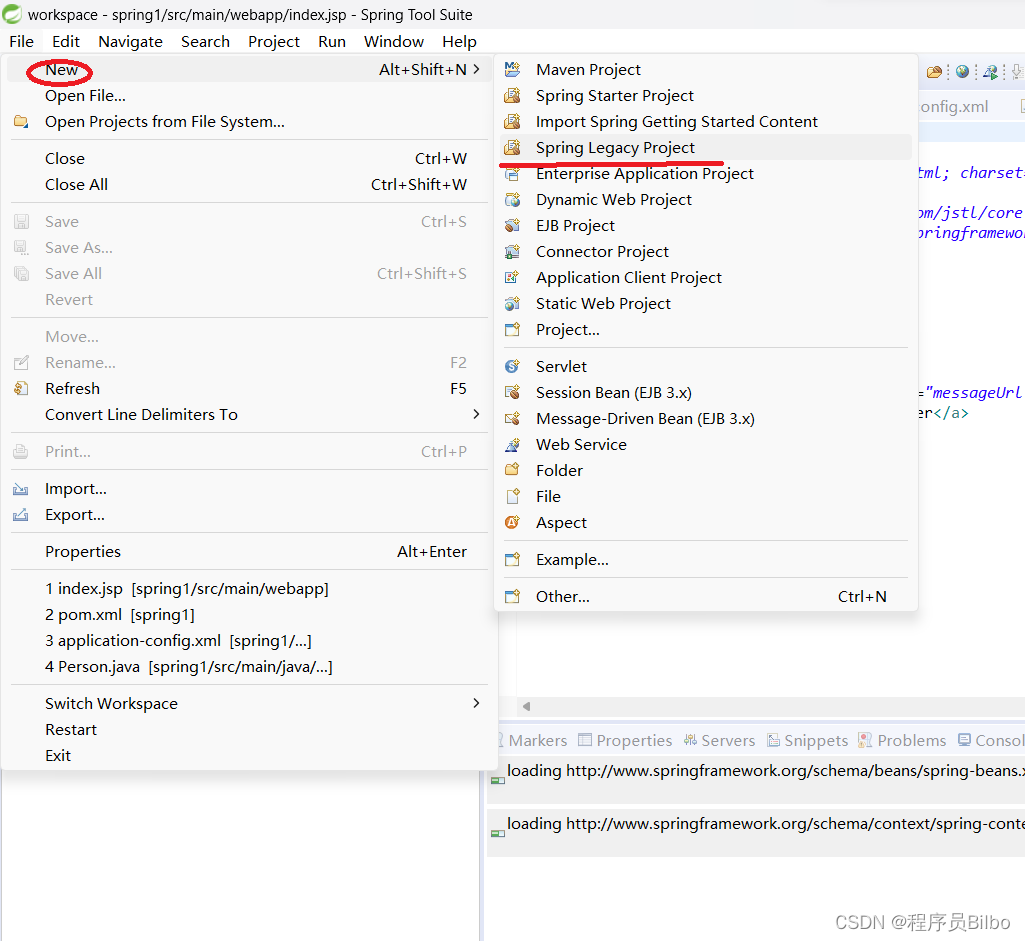Open the Project menu
Image resolution: width=1025 pixels, height=941 pixels.
274,42
